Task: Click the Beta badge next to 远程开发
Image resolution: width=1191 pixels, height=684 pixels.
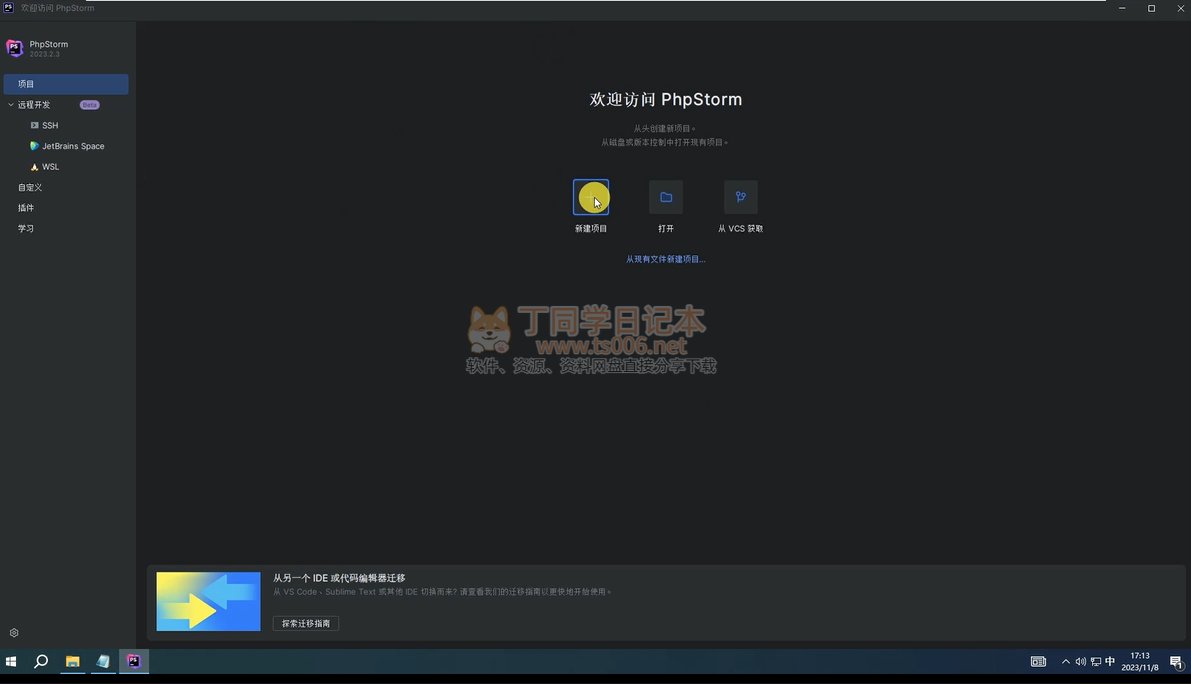Action: 90,105
